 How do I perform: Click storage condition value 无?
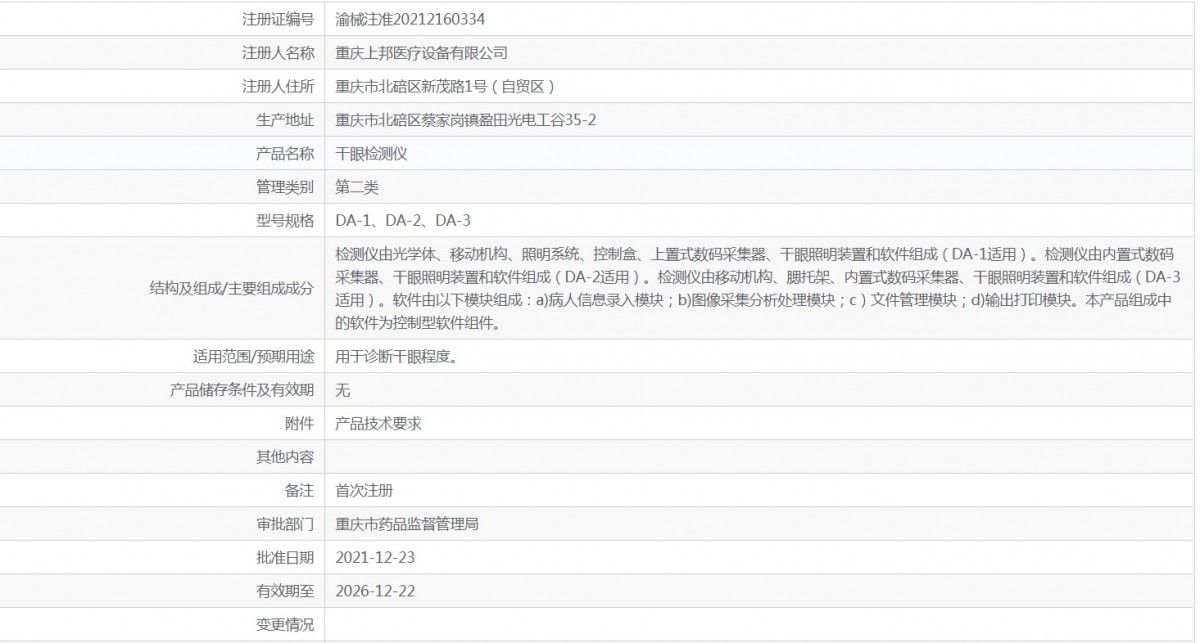[x=343, y=390]
